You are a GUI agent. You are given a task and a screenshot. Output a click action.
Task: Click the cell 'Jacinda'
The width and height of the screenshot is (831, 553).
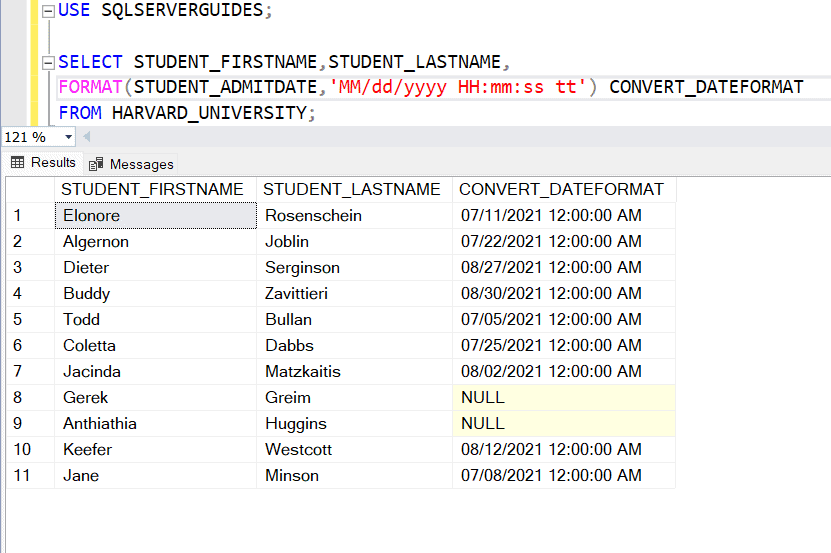(156, 371)
